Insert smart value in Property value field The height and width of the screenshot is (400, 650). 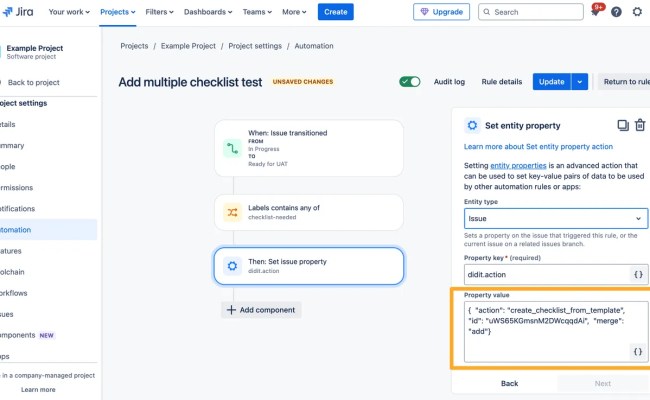tap(638, 352)
